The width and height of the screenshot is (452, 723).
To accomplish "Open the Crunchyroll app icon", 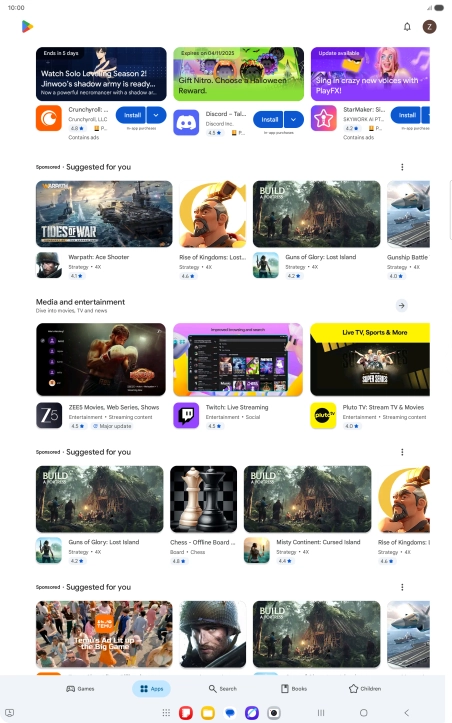I will pos(49,118).
